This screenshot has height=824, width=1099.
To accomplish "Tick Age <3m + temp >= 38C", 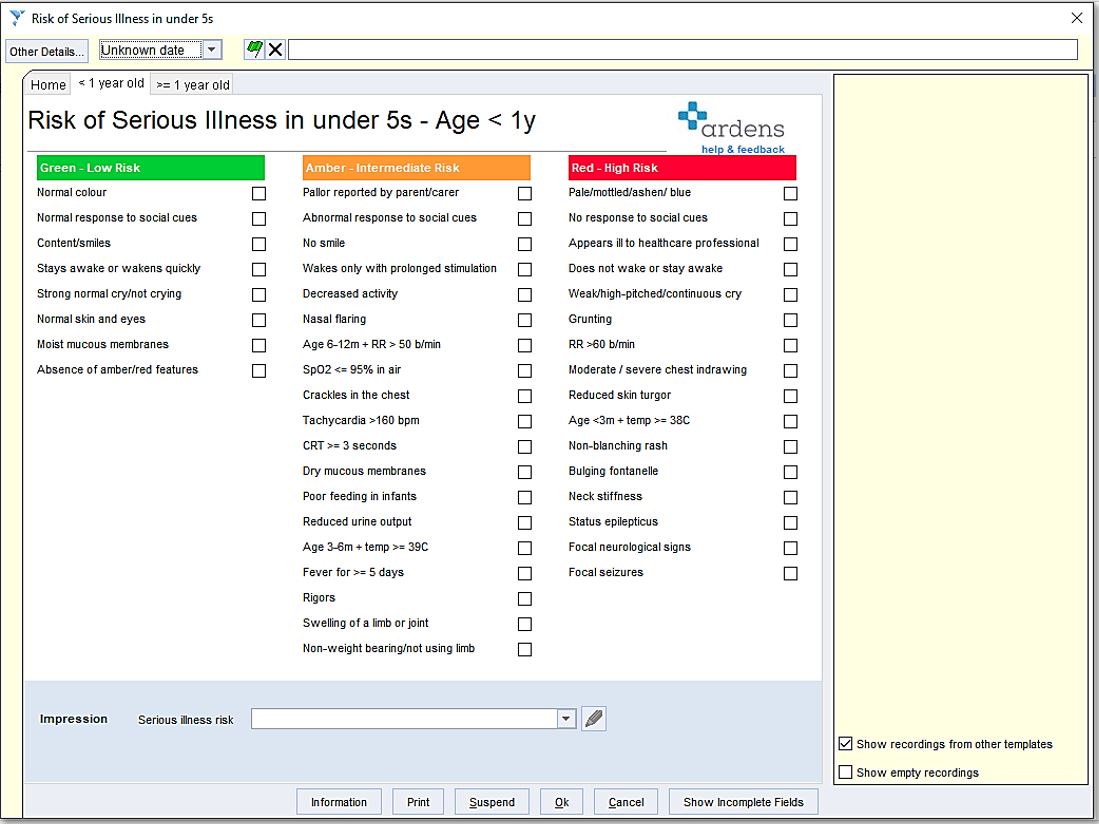I will click(x=791, y=421).
